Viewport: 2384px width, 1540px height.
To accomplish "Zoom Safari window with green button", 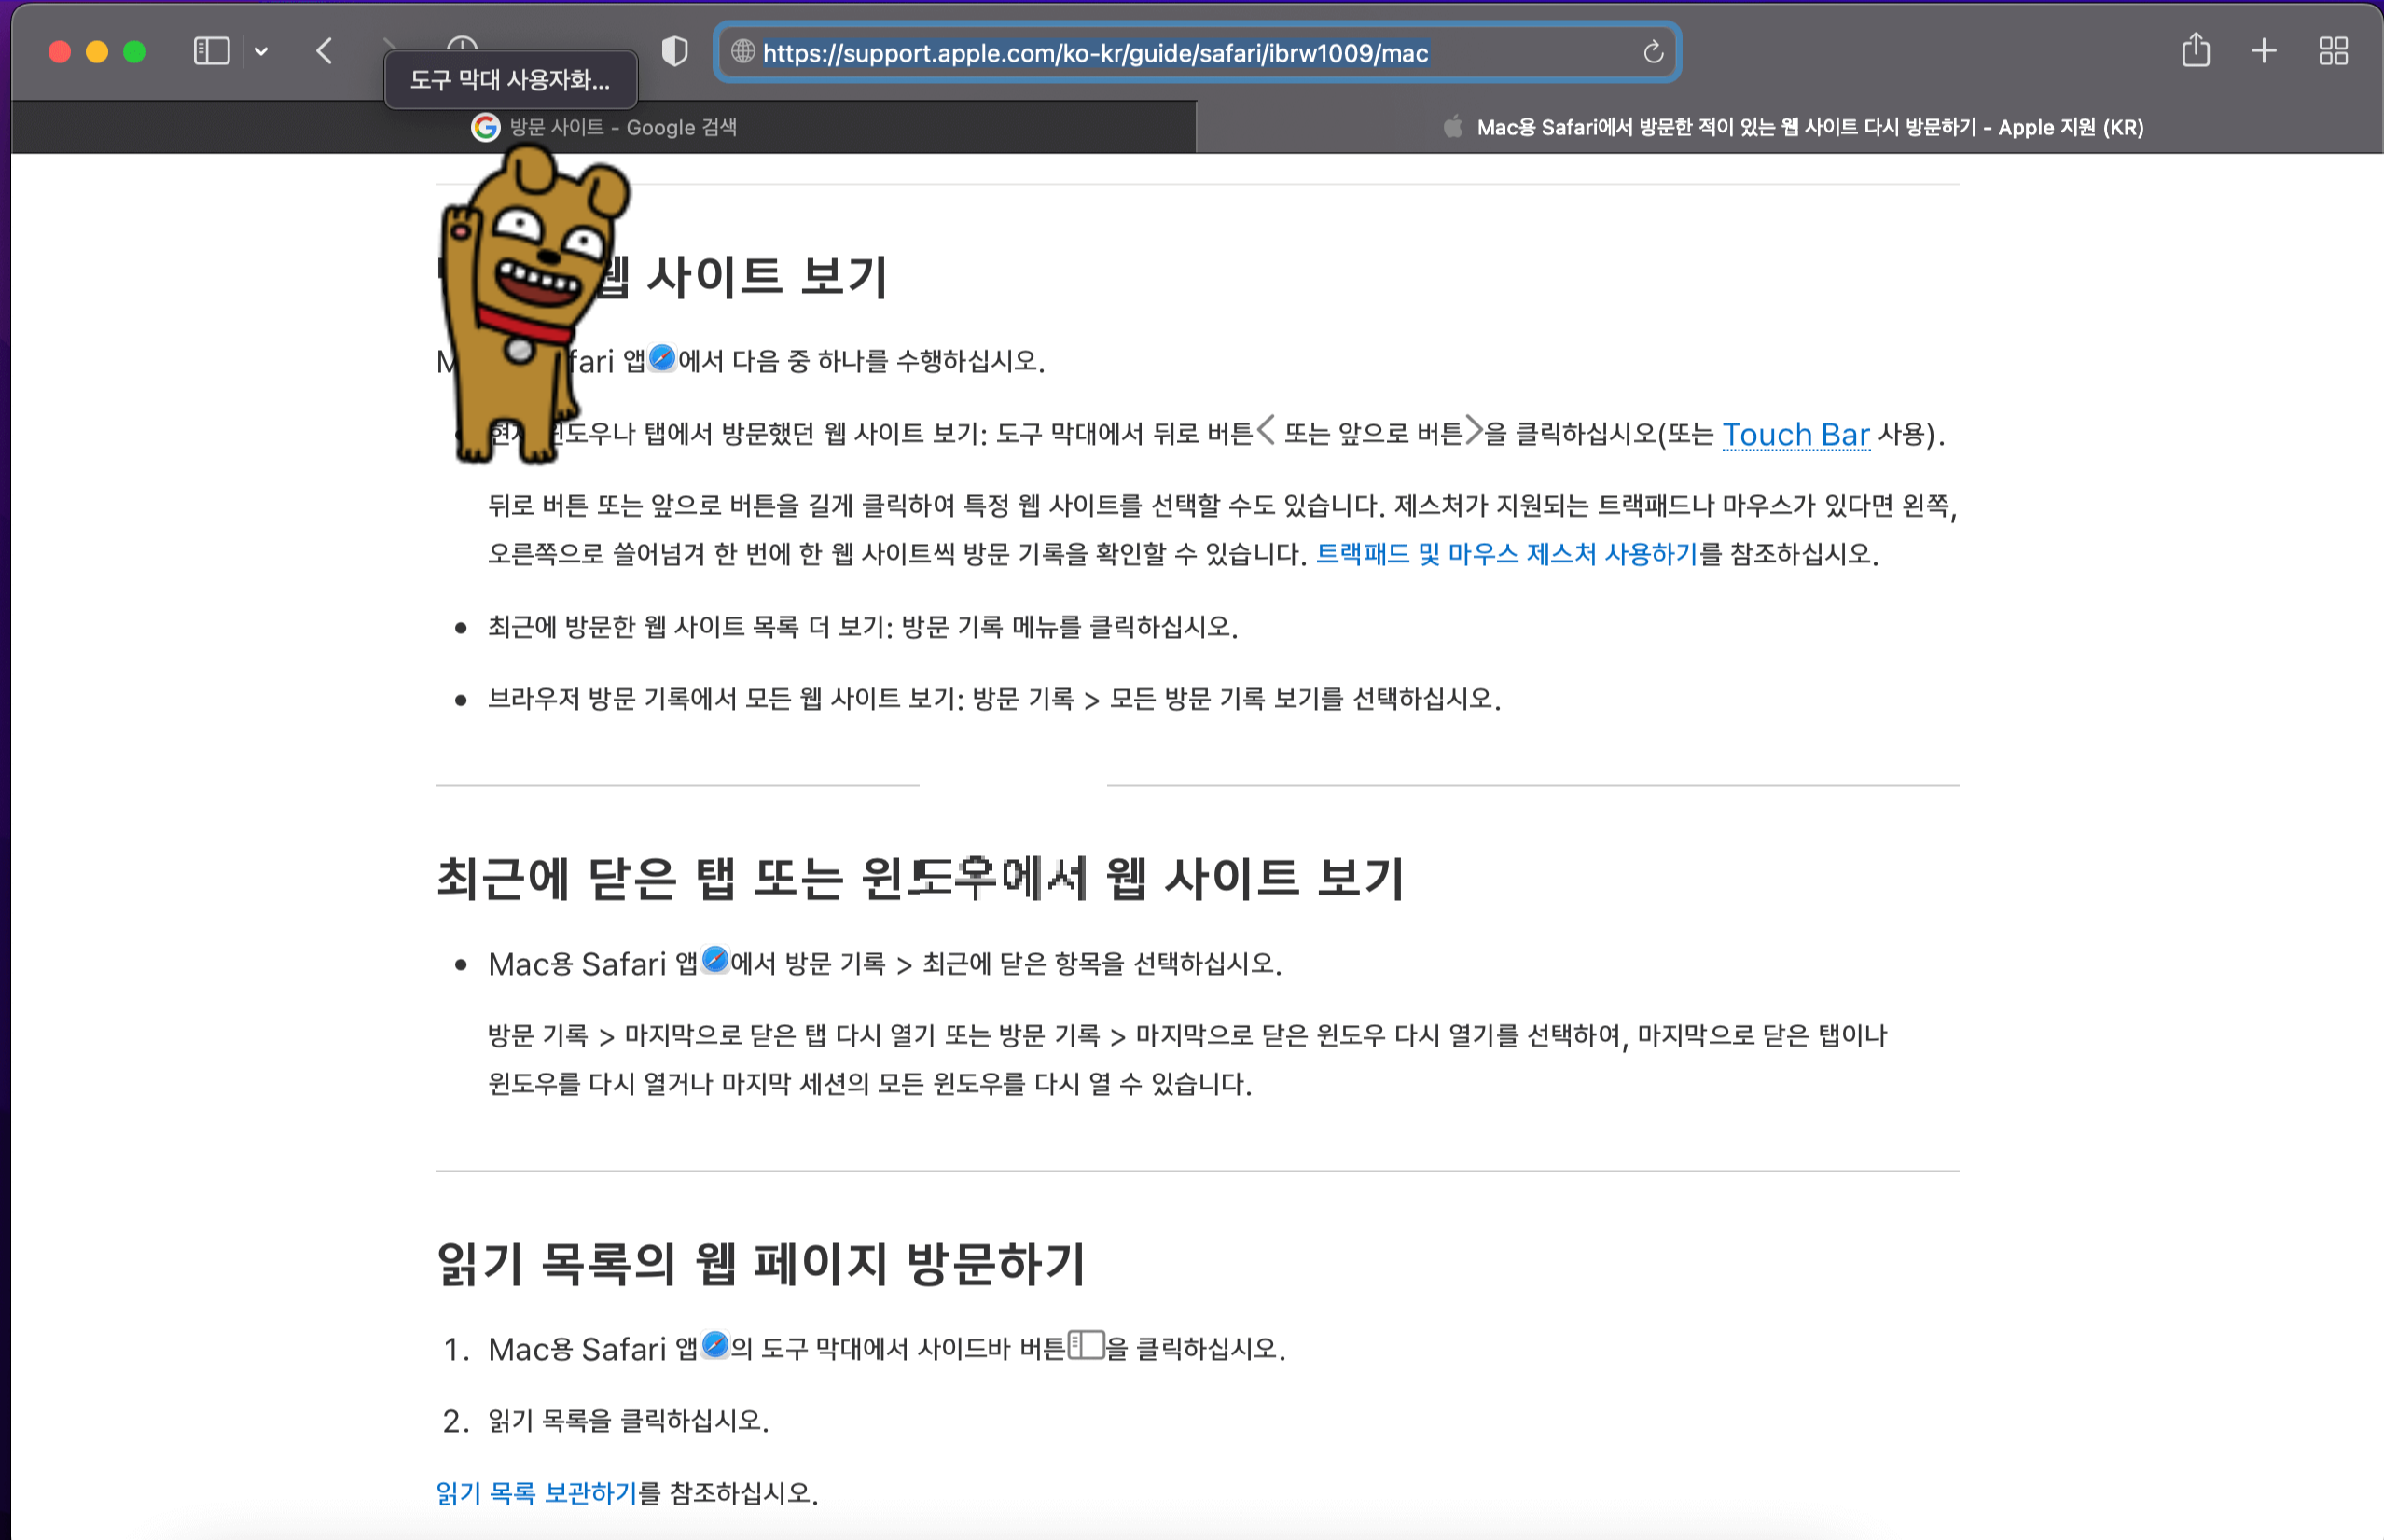I will click(x=134, y=52).
